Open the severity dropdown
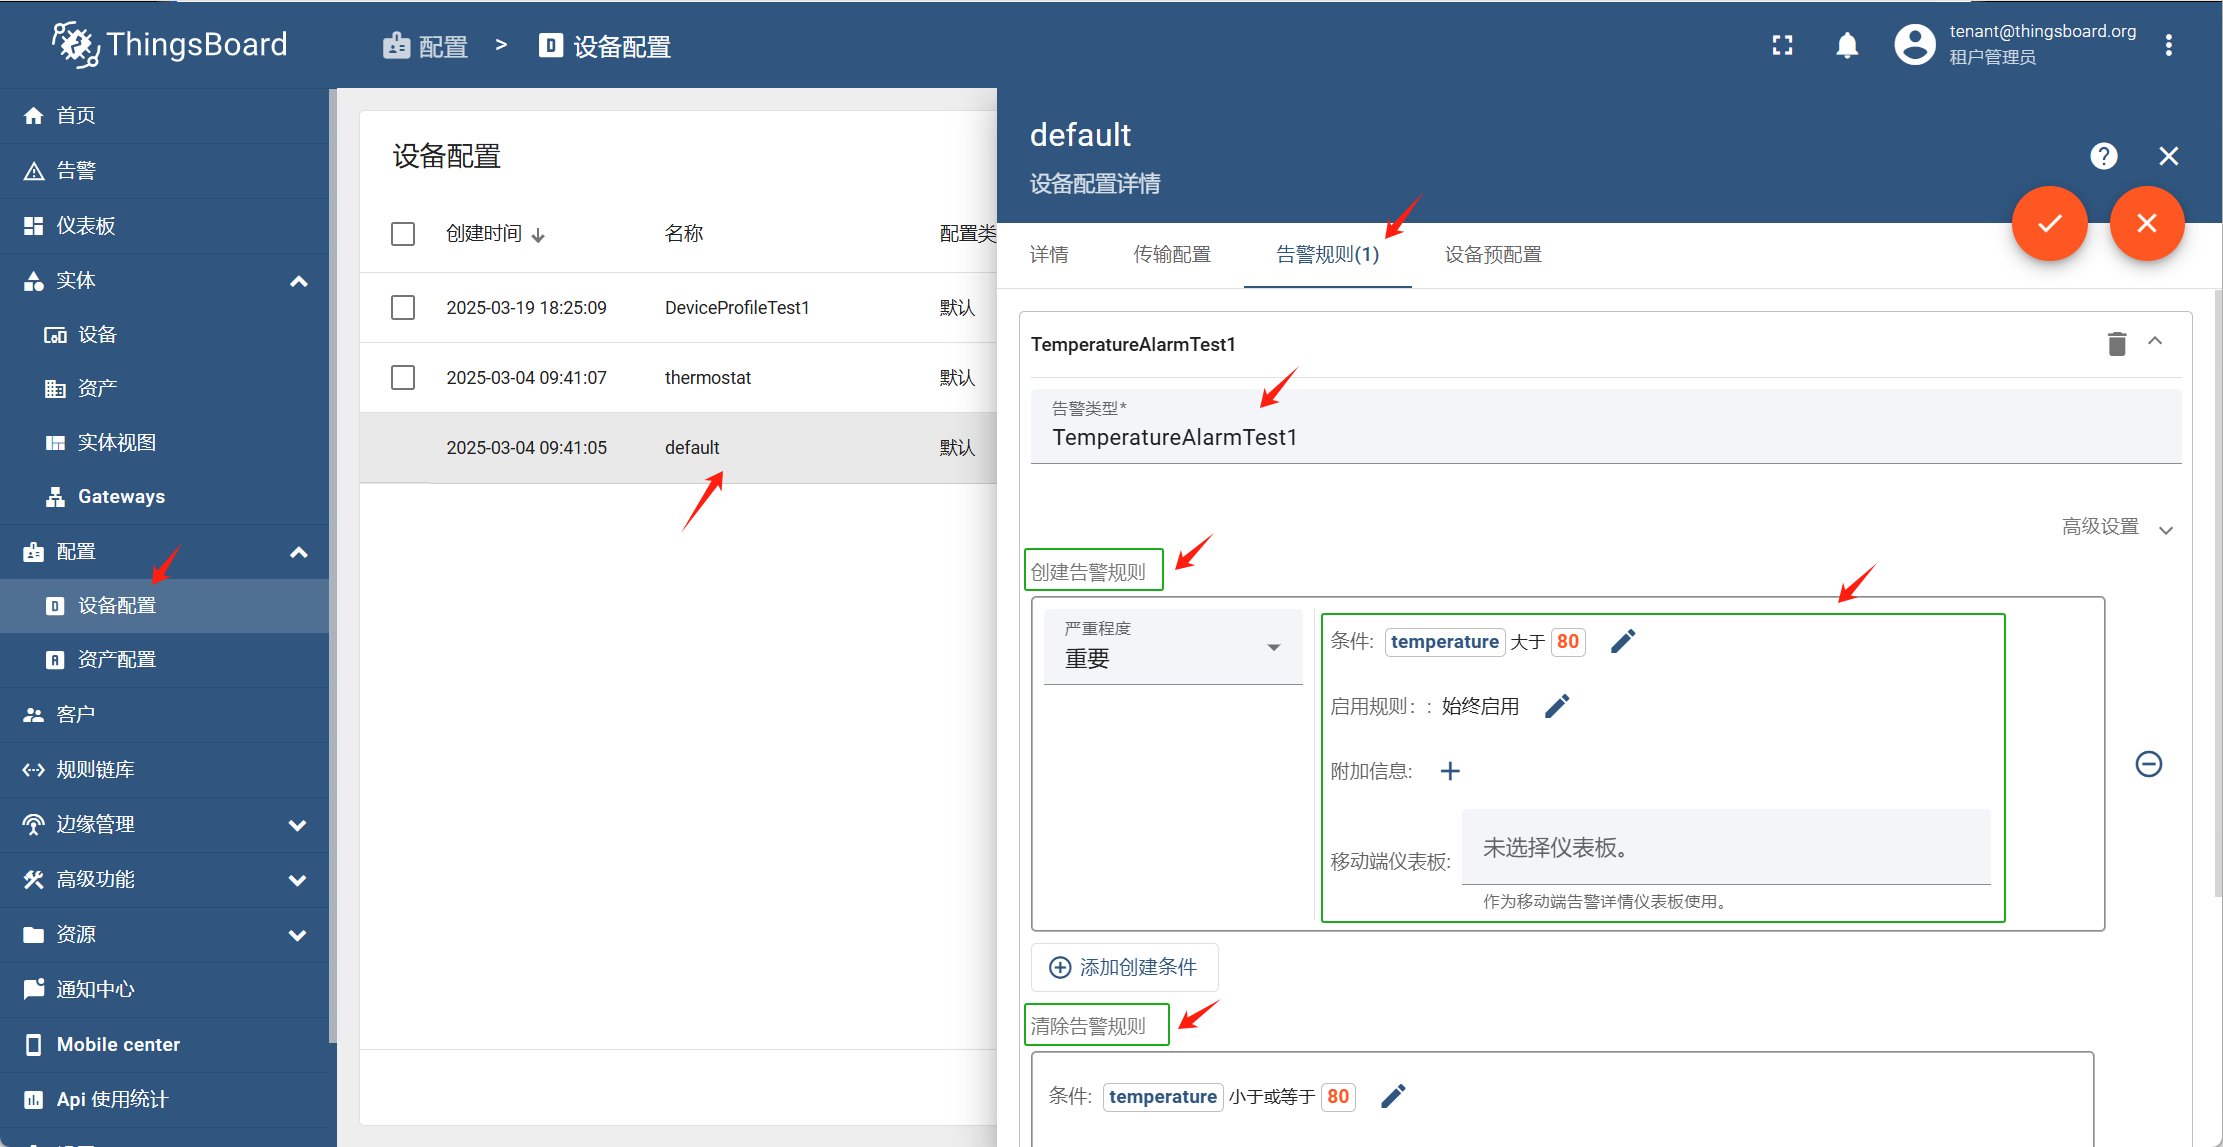 (1172, 648)
